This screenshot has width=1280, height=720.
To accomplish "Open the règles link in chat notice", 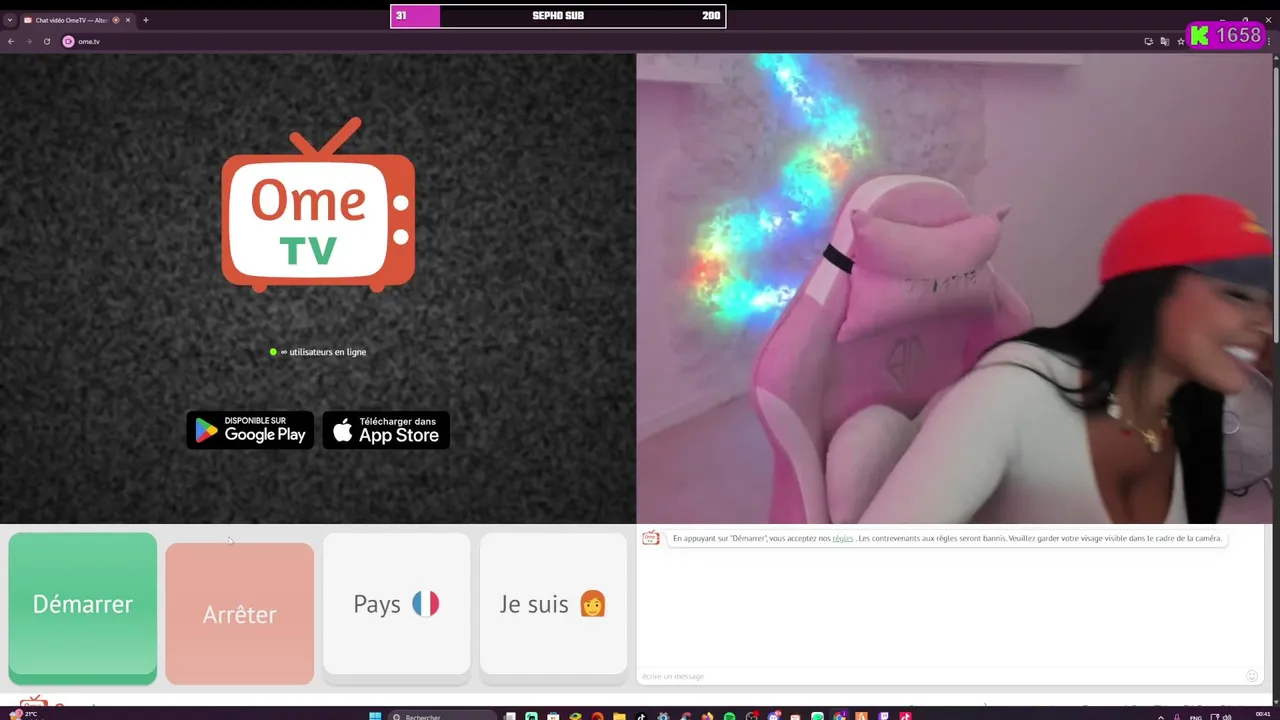I will (x=843, y=538).
